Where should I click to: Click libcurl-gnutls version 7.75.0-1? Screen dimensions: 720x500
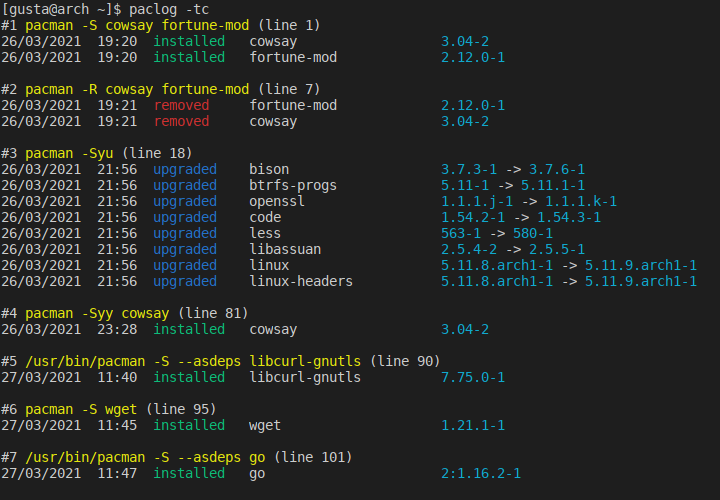coord(472,377)
